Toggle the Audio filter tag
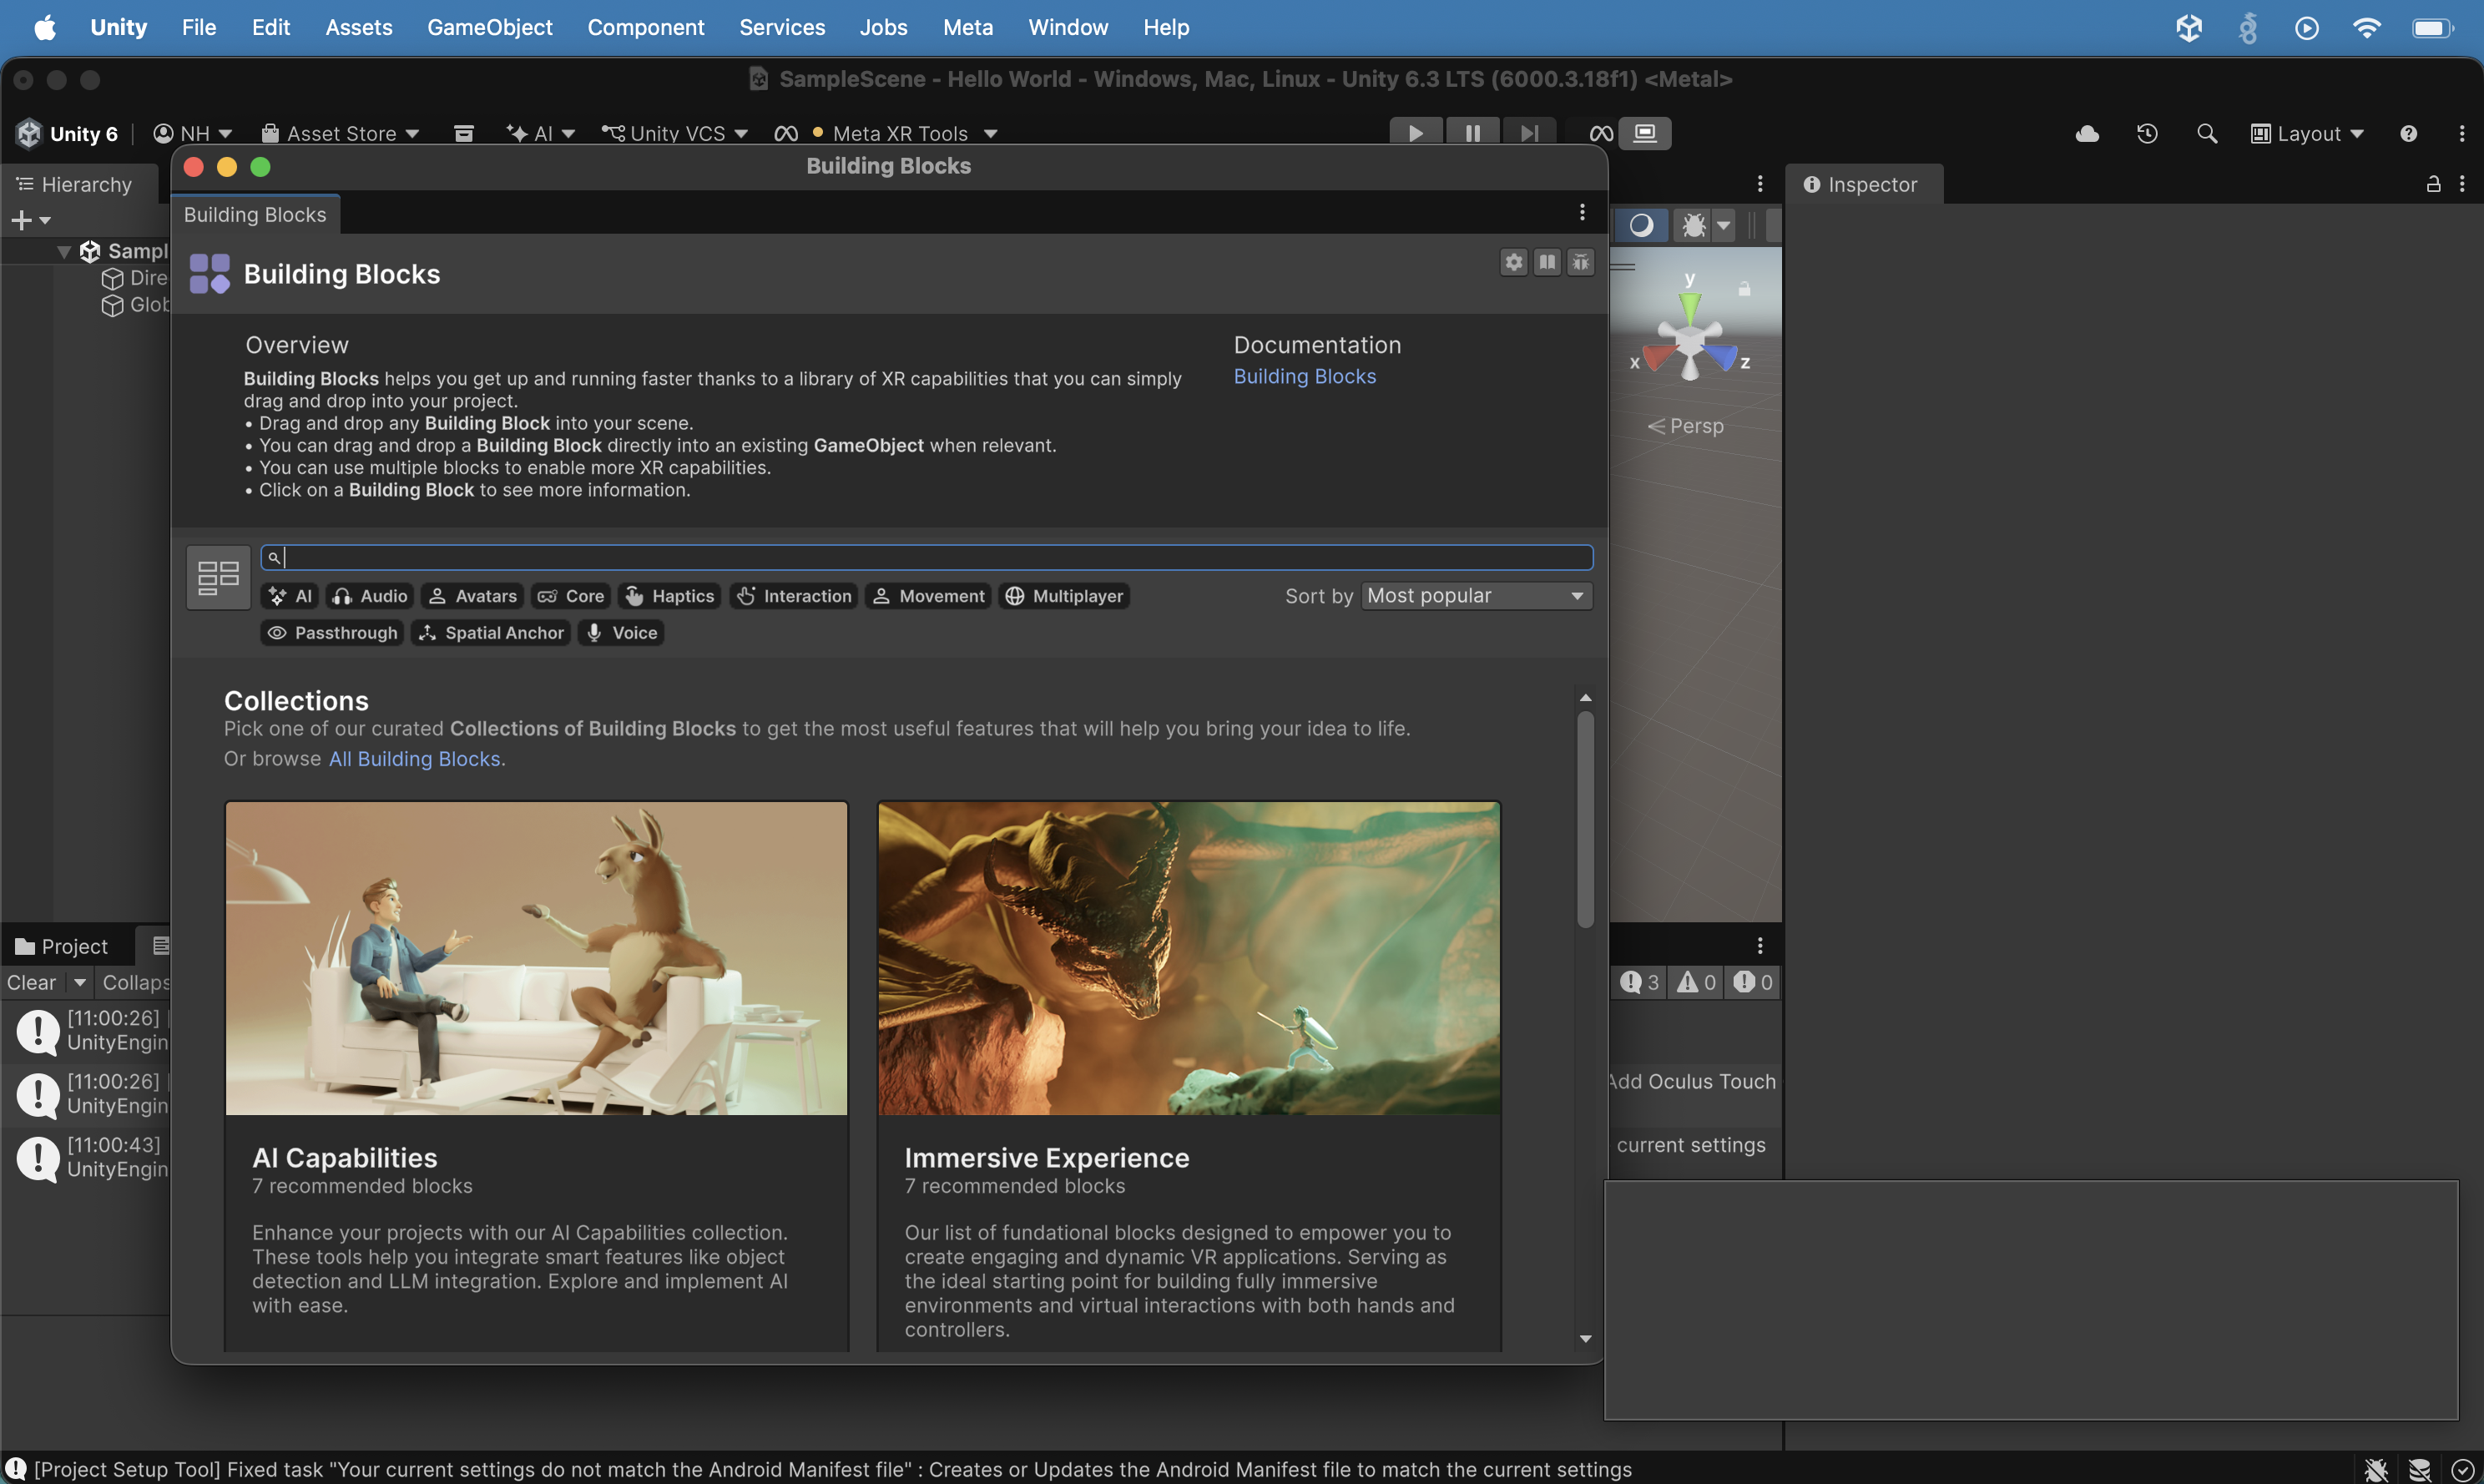This screenshot has height=1484, width=2484. click(370, 596)
